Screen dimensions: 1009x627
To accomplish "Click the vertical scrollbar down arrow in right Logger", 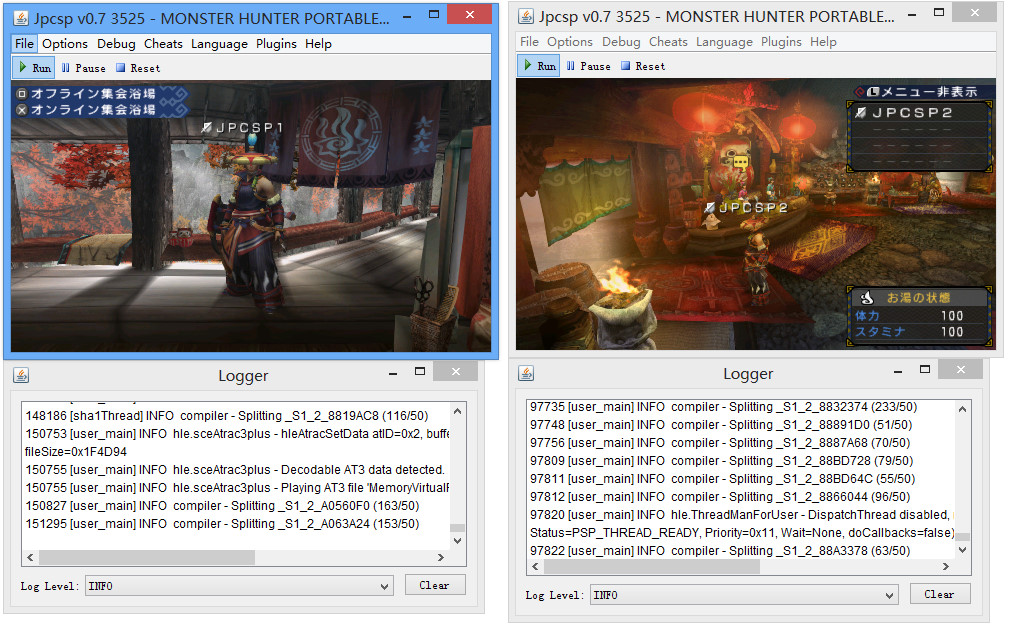I will coord(963,549).
